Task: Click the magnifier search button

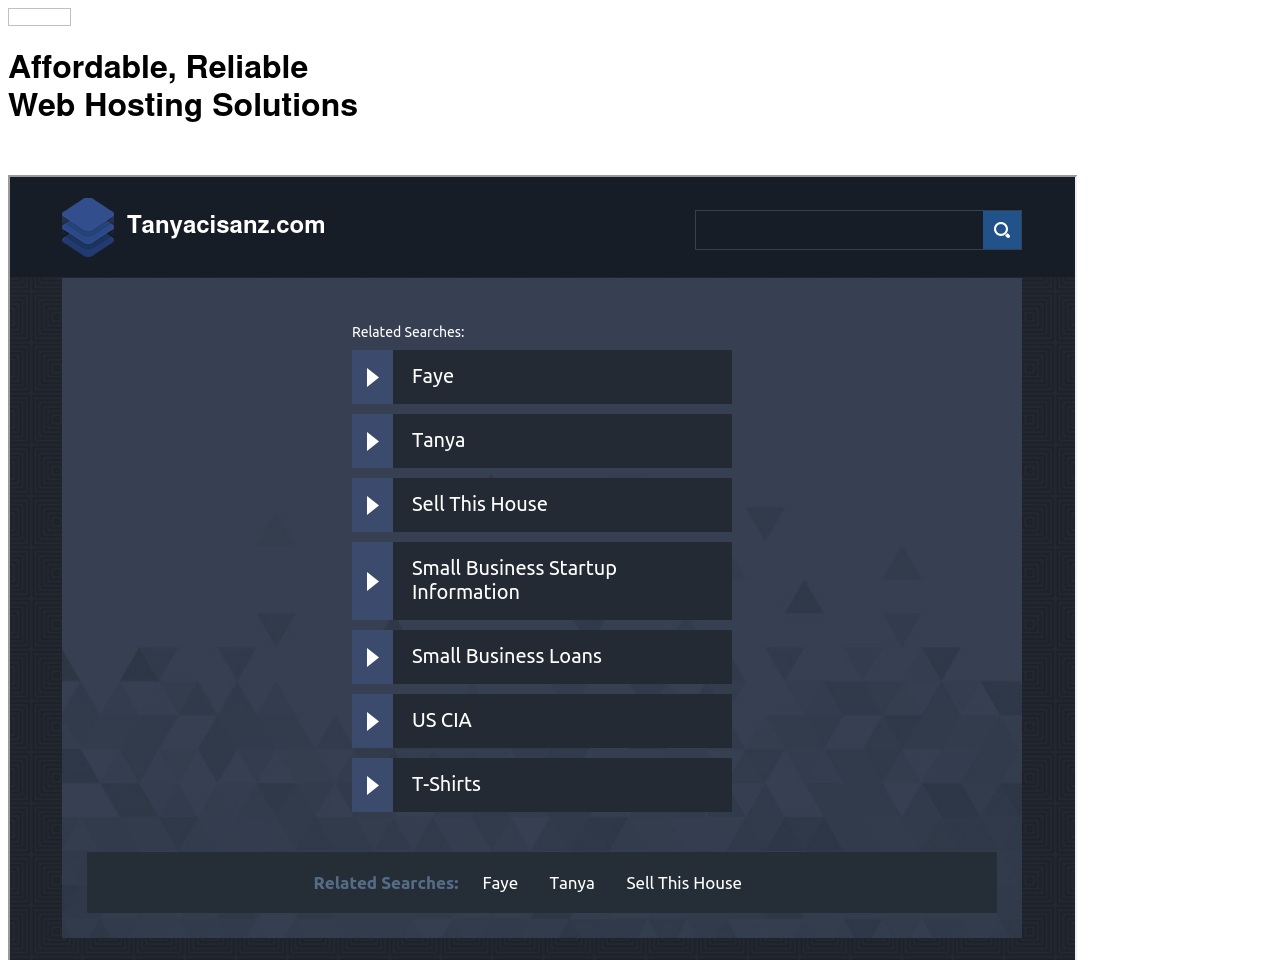Action: click(x=1002, y=230)
